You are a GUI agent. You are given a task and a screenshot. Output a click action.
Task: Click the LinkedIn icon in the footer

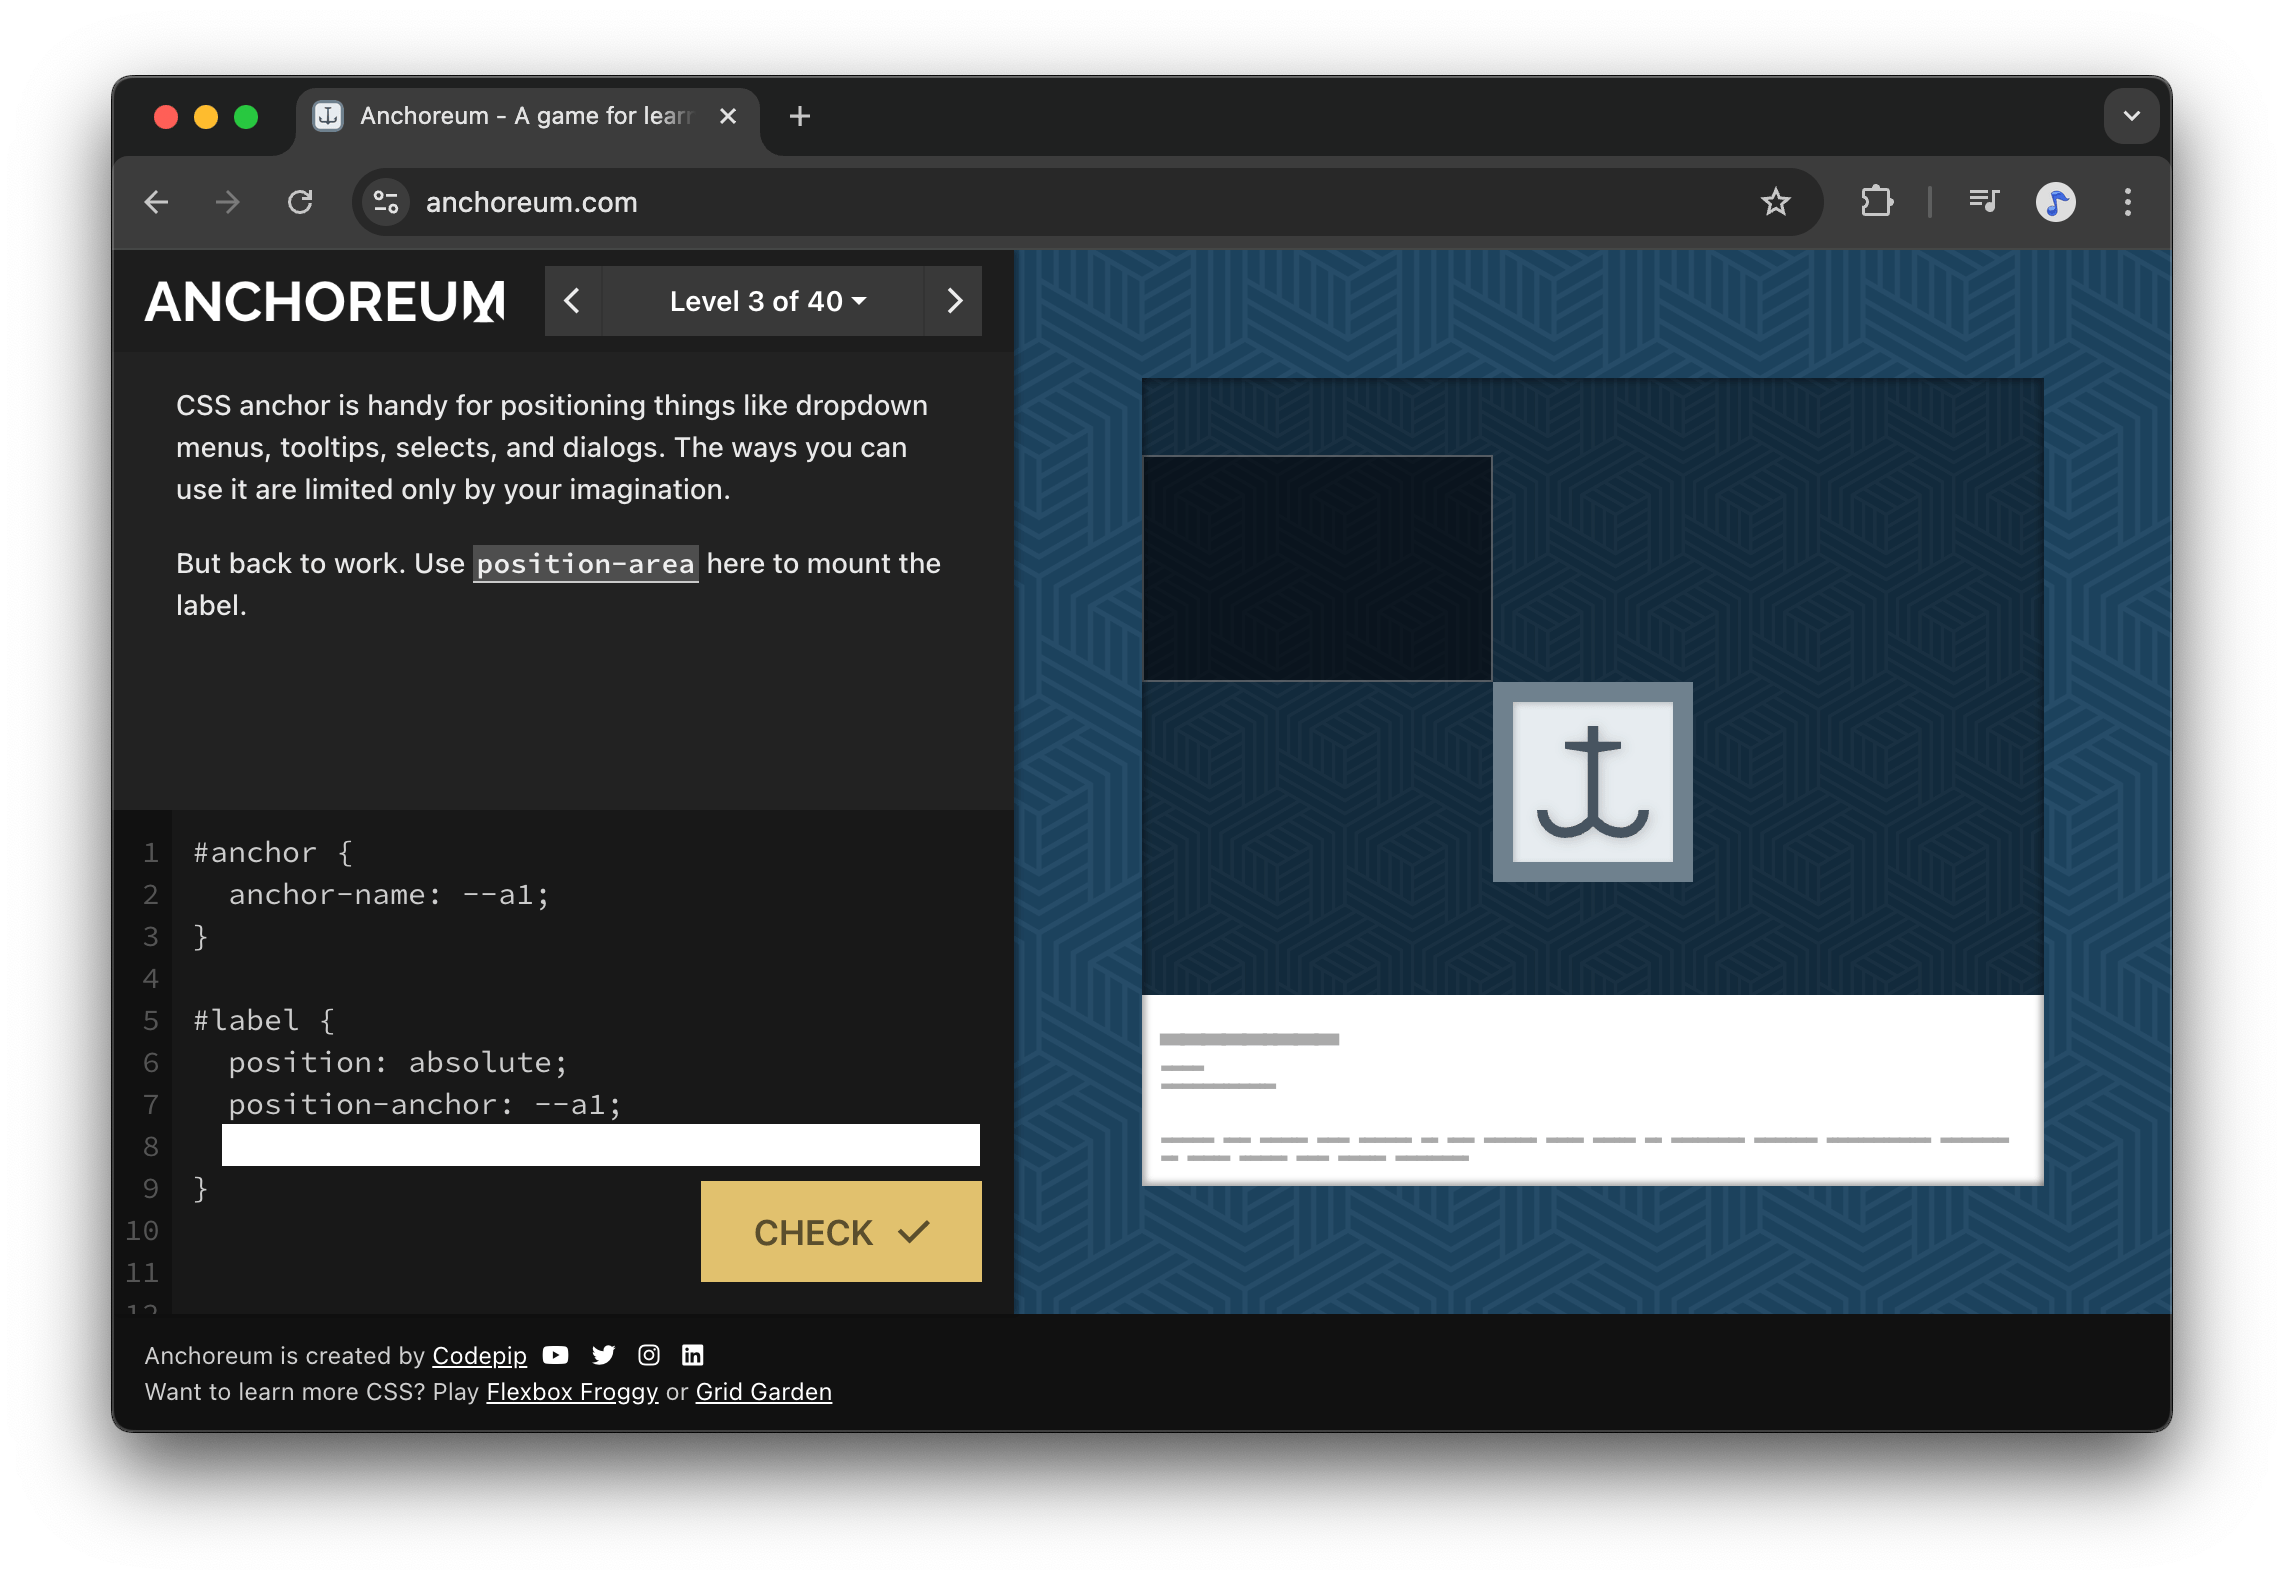692,1355
